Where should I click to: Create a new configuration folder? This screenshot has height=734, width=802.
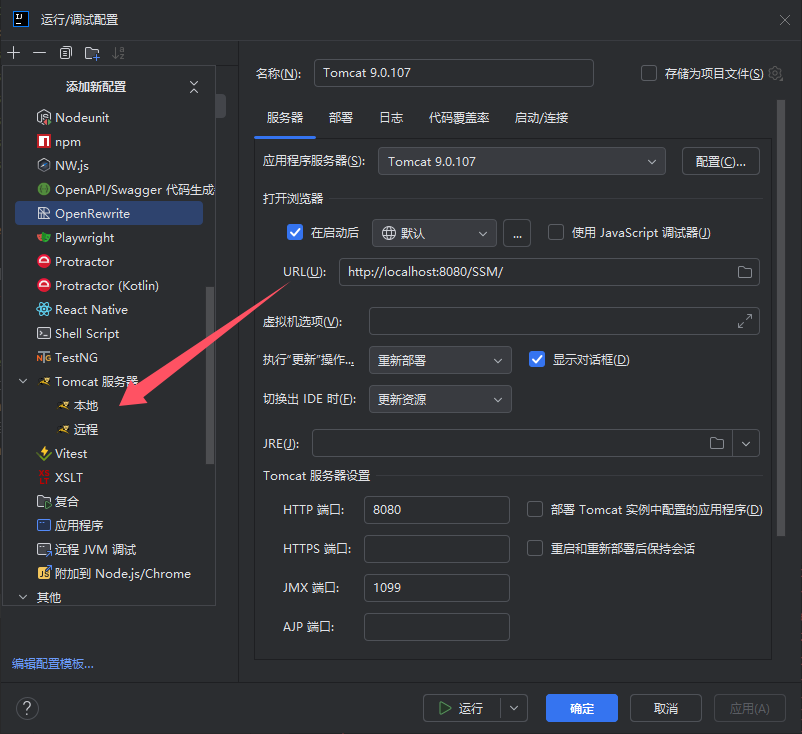(x=92, y=53)
